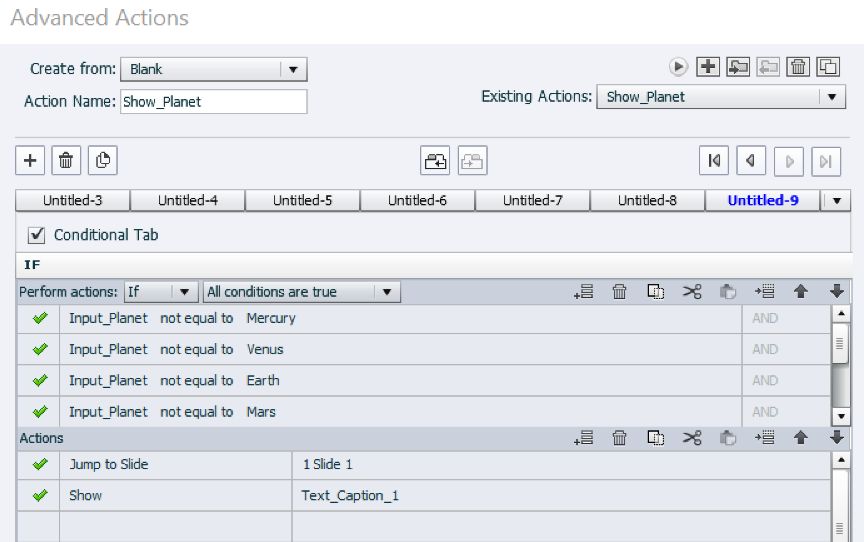Click the green checkmark beside Show action
The height and width of the screenshot is (542, 864).
point(40,495)
